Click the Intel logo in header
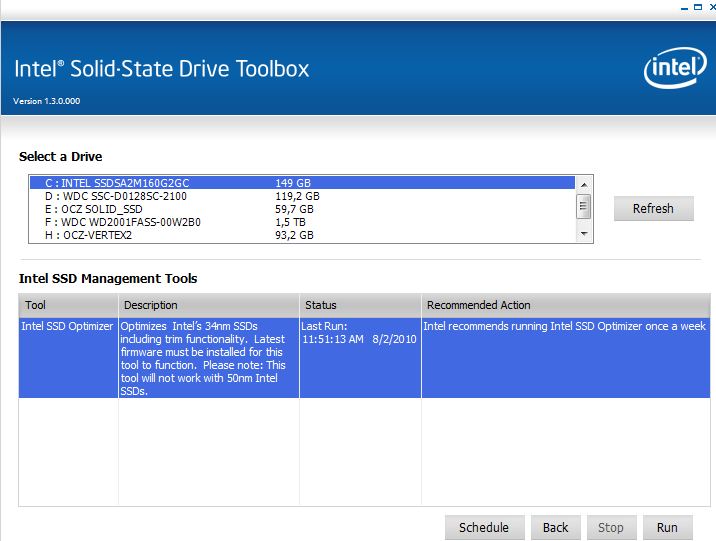 click(x=675, y=68)
